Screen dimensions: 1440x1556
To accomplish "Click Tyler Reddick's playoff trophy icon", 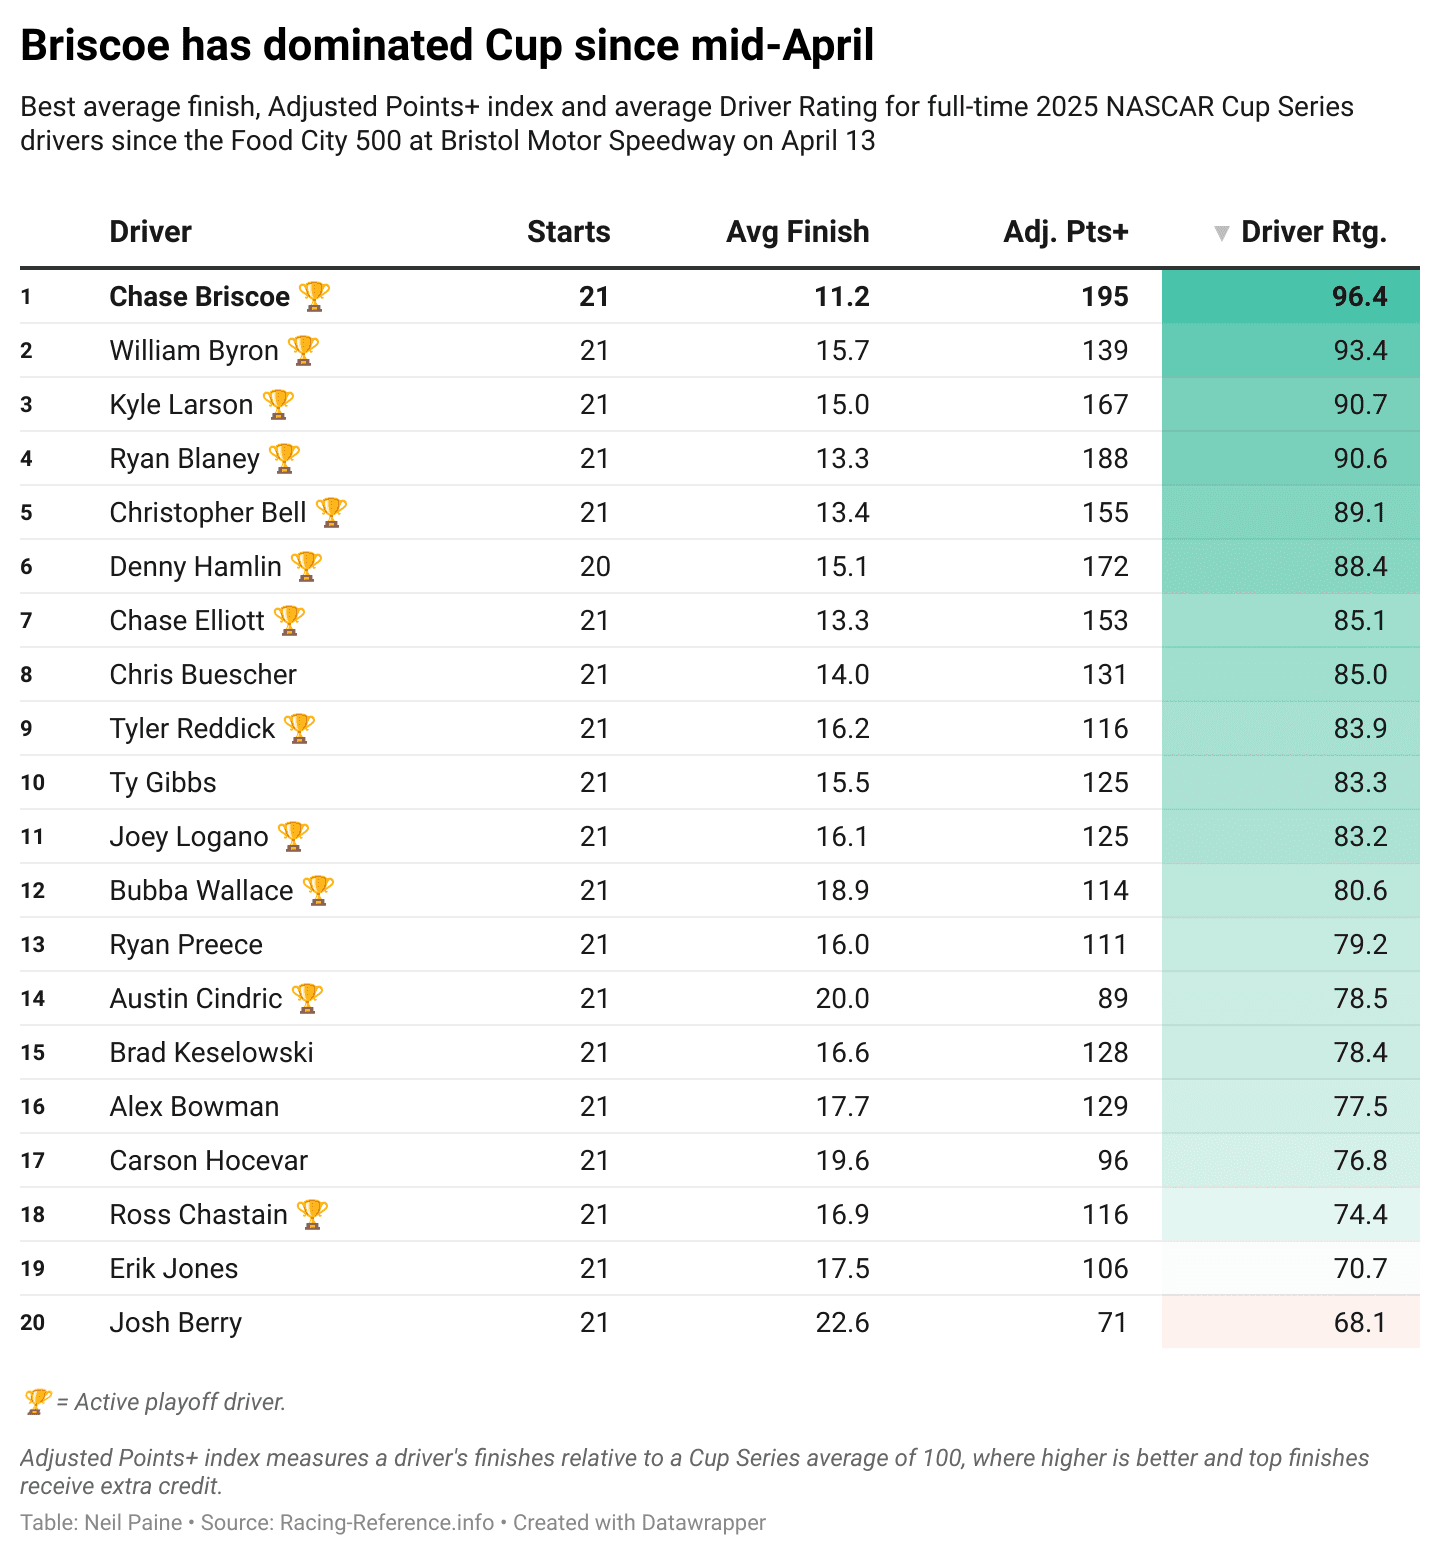I will pyautogui.click(x=299, y=728).
